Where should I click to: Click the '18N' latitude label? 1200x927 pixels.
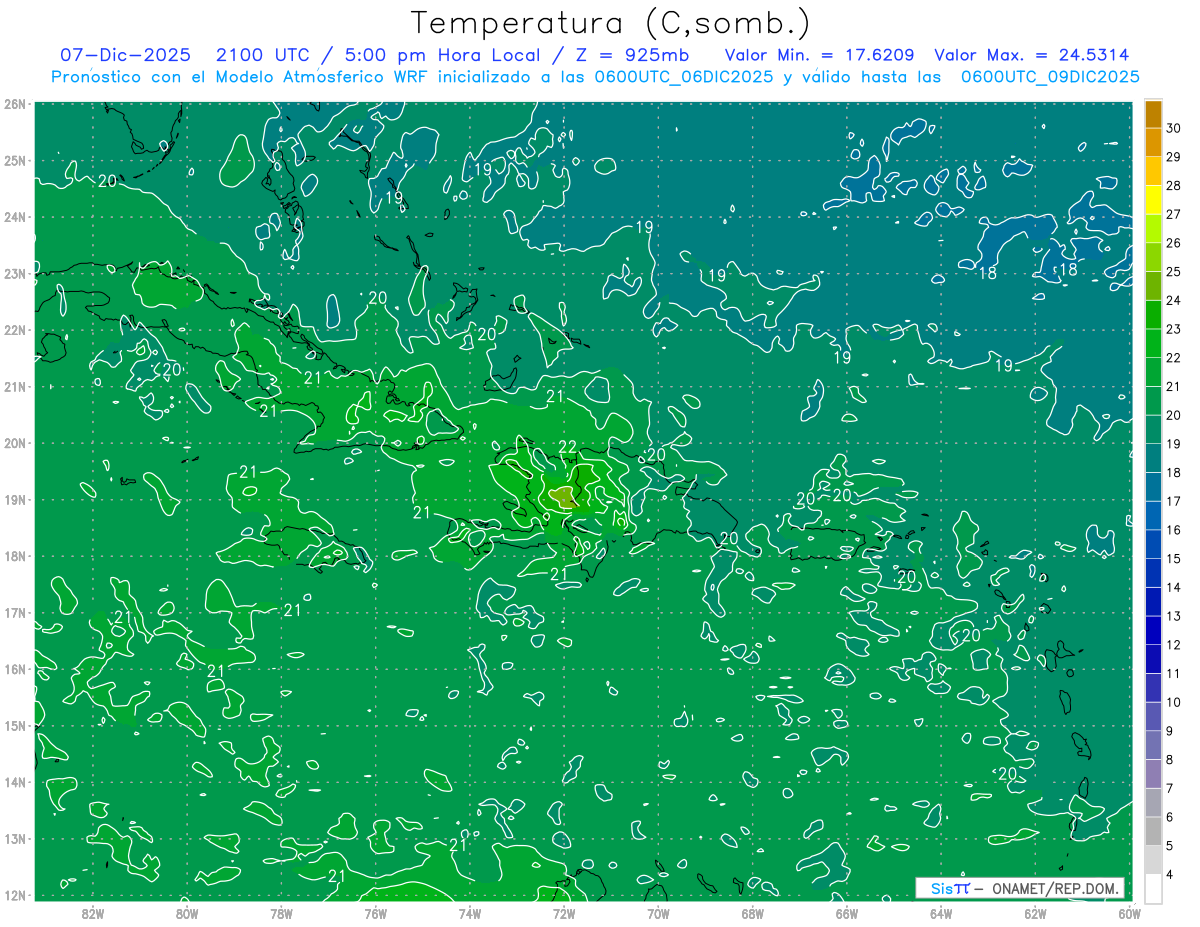point(16,556)
